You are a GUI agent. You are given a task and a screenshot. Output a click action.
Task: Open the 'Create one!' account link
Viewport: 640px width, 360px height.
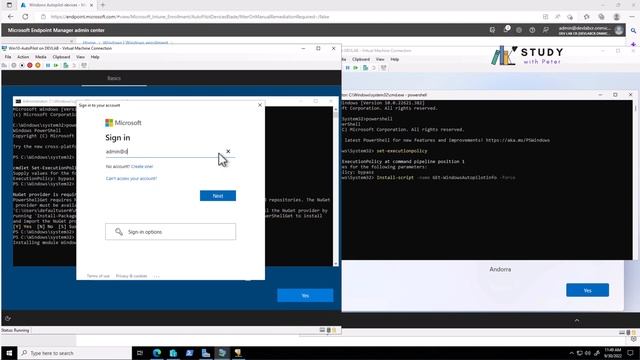click(142, 167)
